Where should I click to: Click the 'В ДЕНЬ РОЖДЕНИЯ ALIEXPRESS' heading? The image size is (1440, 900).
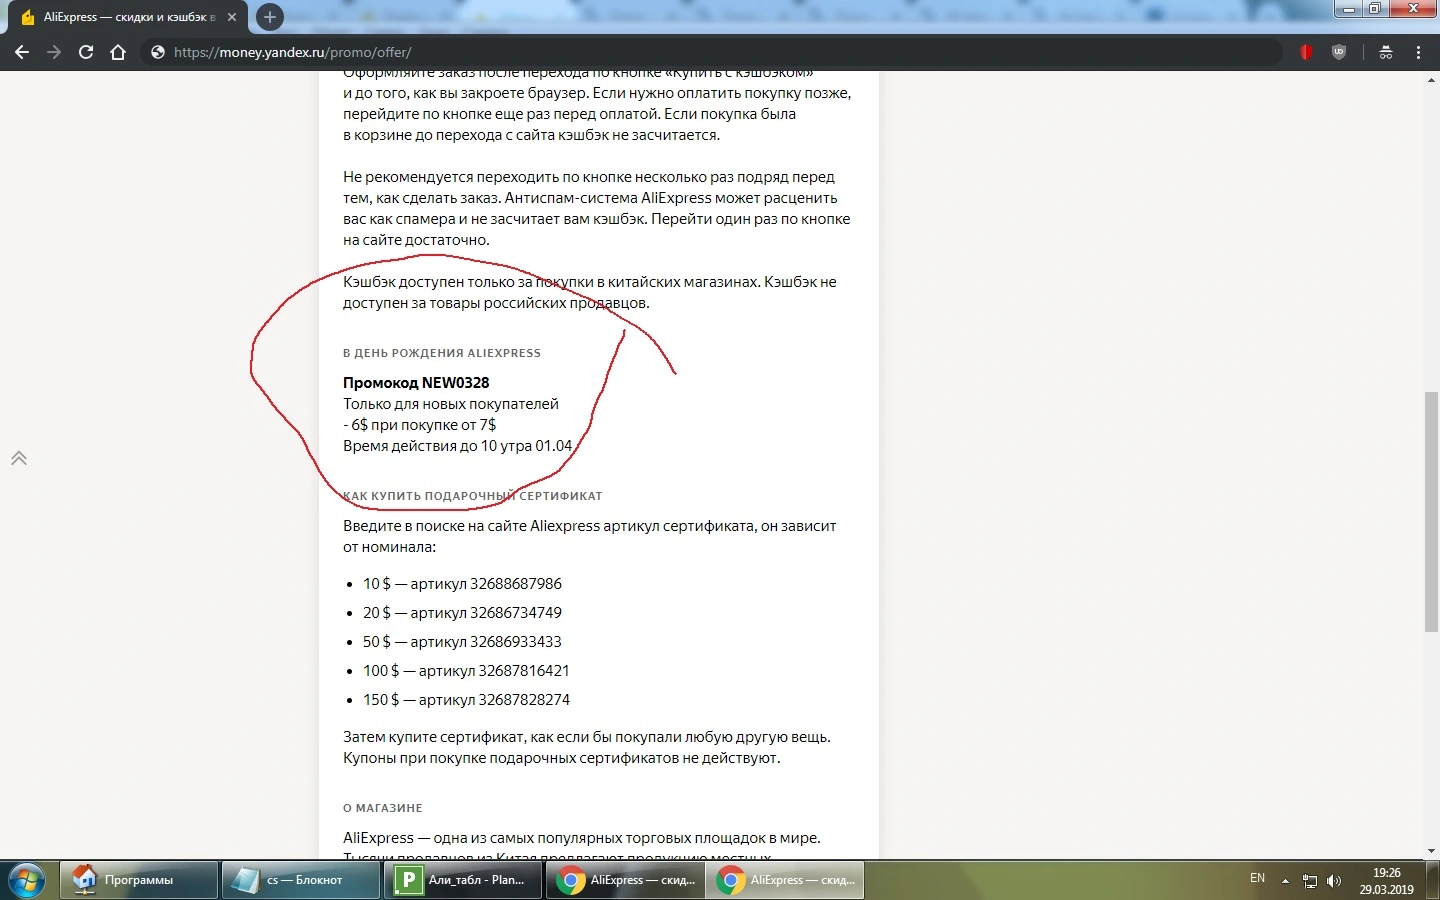click(x=442, y=353)
